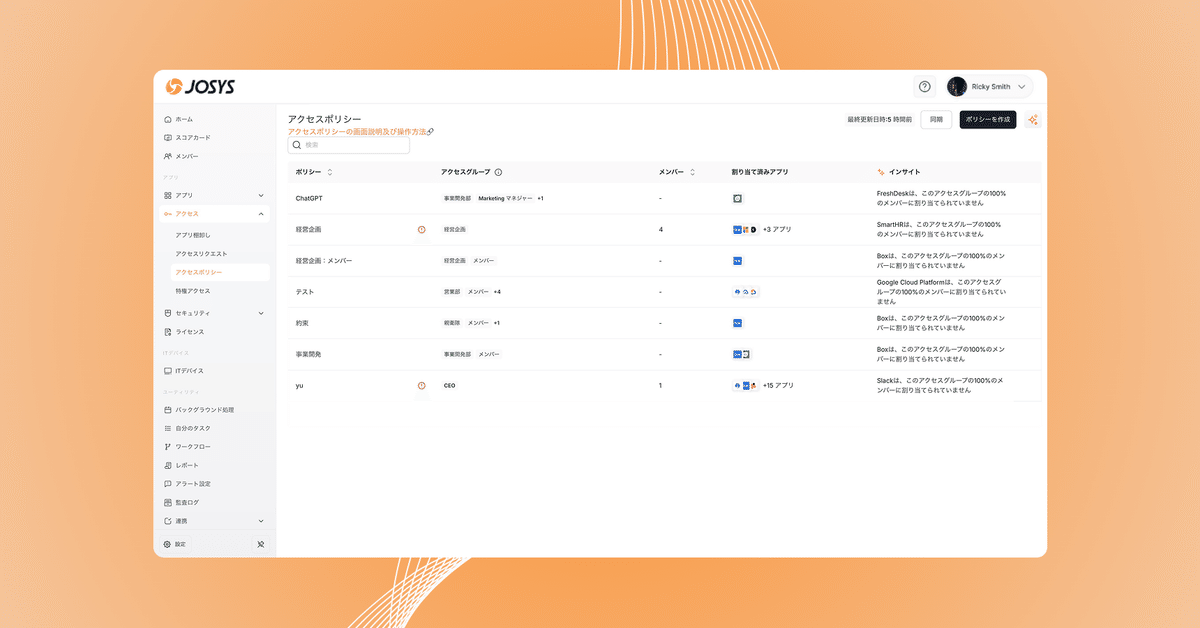Viewport: 1200px width, 628px height.
Task: Sort by the メンバー column arrows
Action: tap(692, 172)
